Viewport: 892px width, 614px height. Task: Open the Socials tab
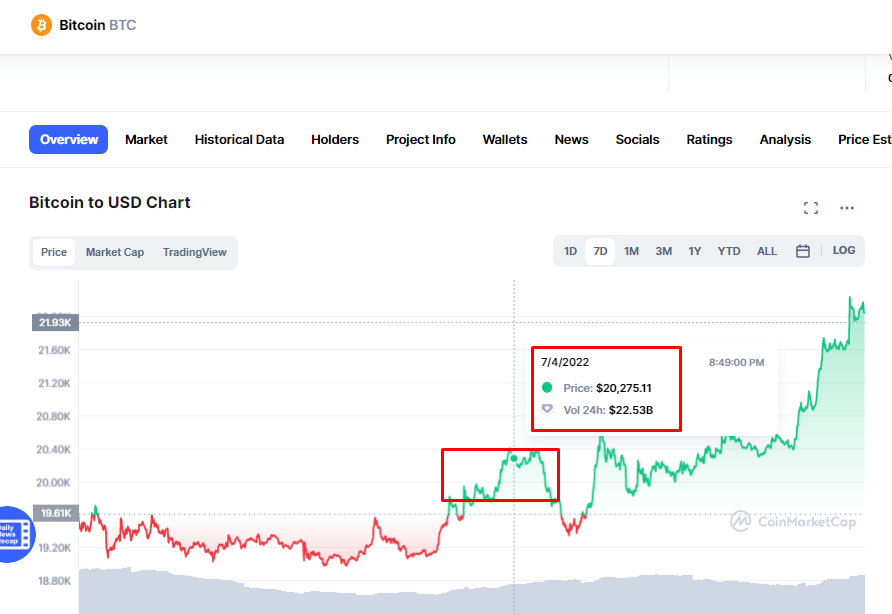point(637,139)
